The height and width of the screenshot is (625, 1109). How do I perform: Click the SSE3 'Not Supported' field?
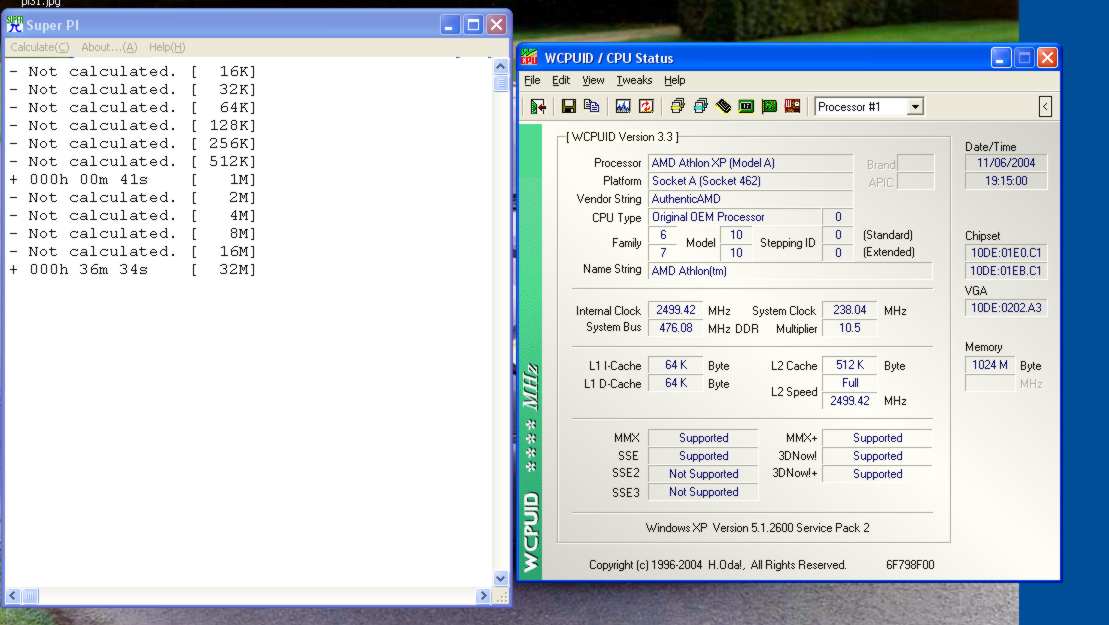tap(703, 491)
